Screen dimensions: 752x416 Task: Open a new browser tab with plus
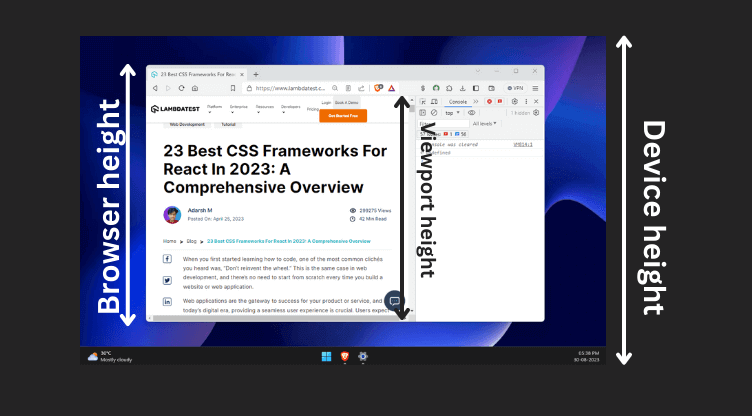pyautogui.click(x=256, y=74)
